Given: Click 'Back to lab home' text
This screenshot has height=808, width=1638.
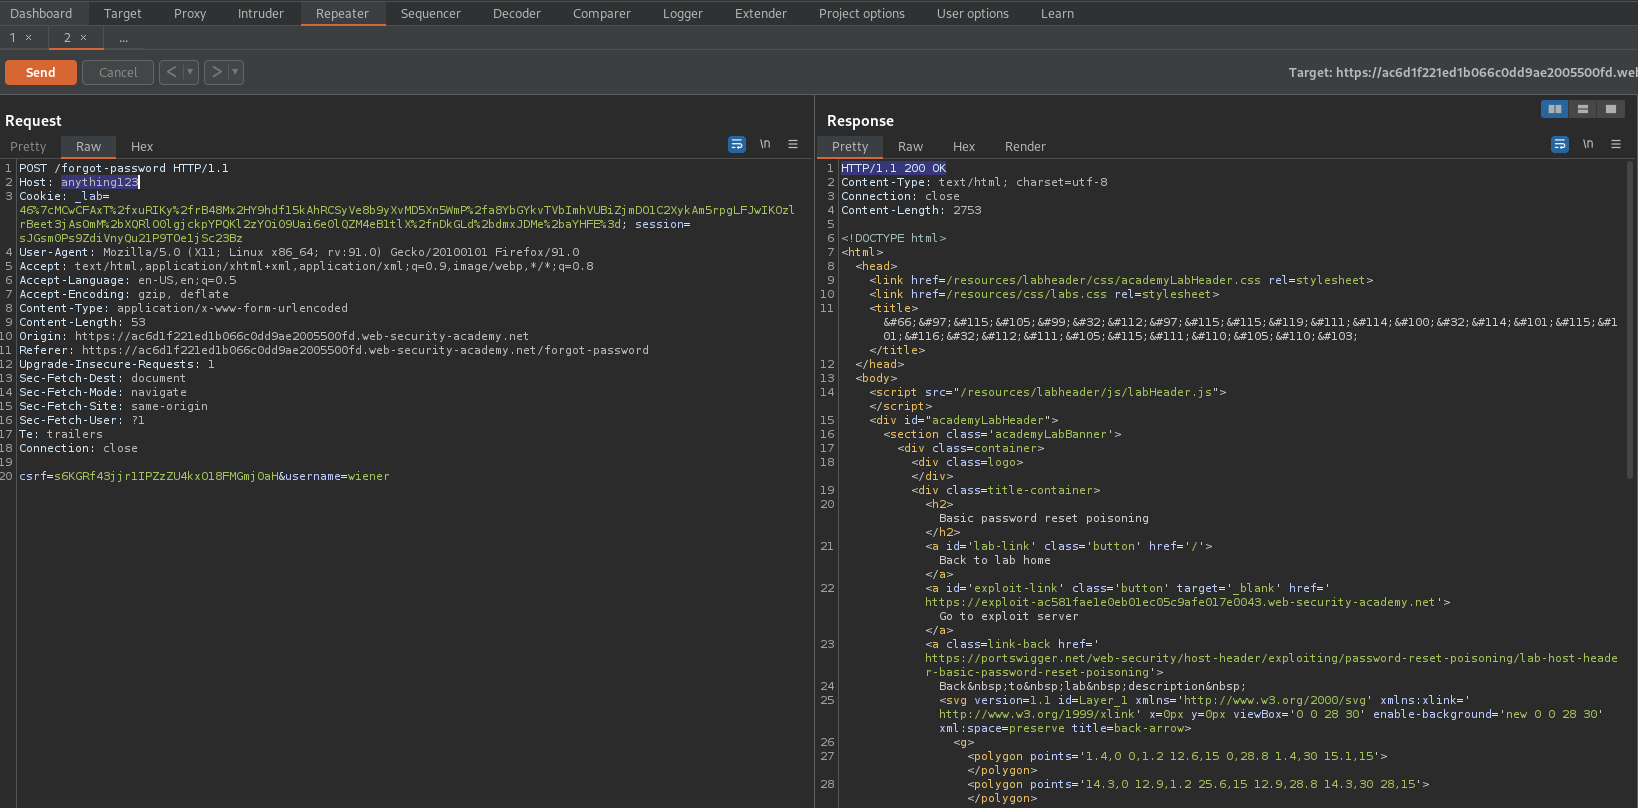Looking at the screenshot, I should [x=995, y=560].
